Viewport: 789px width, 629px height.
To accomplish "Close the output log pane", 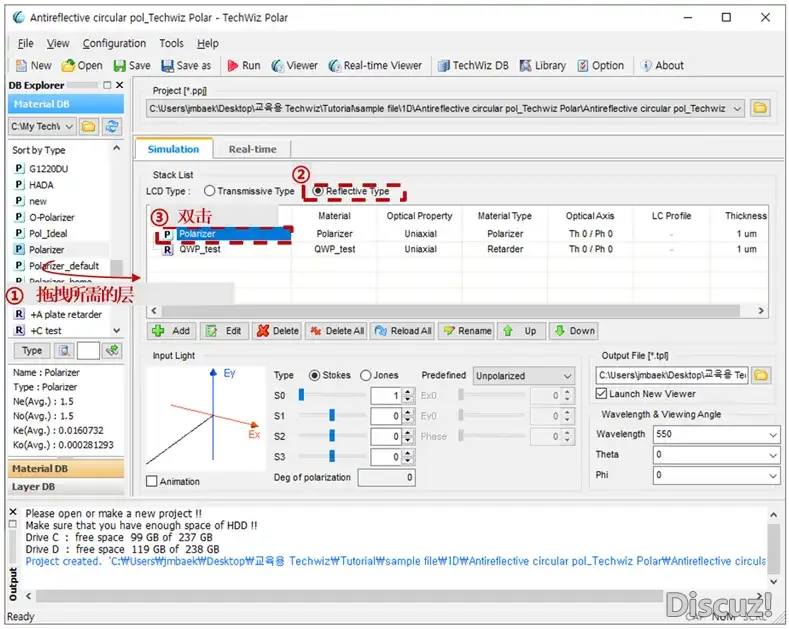I will 13,512.
